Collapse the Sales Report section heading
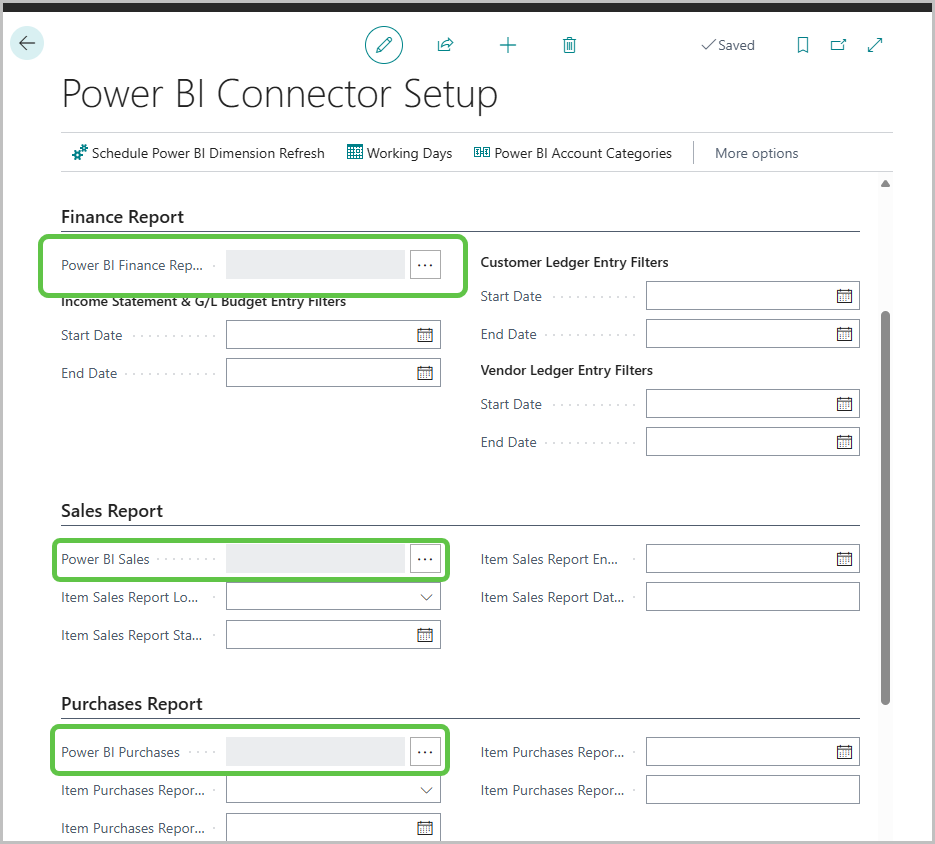The width and height of the screenshot is (935, 844). [112, 511]
